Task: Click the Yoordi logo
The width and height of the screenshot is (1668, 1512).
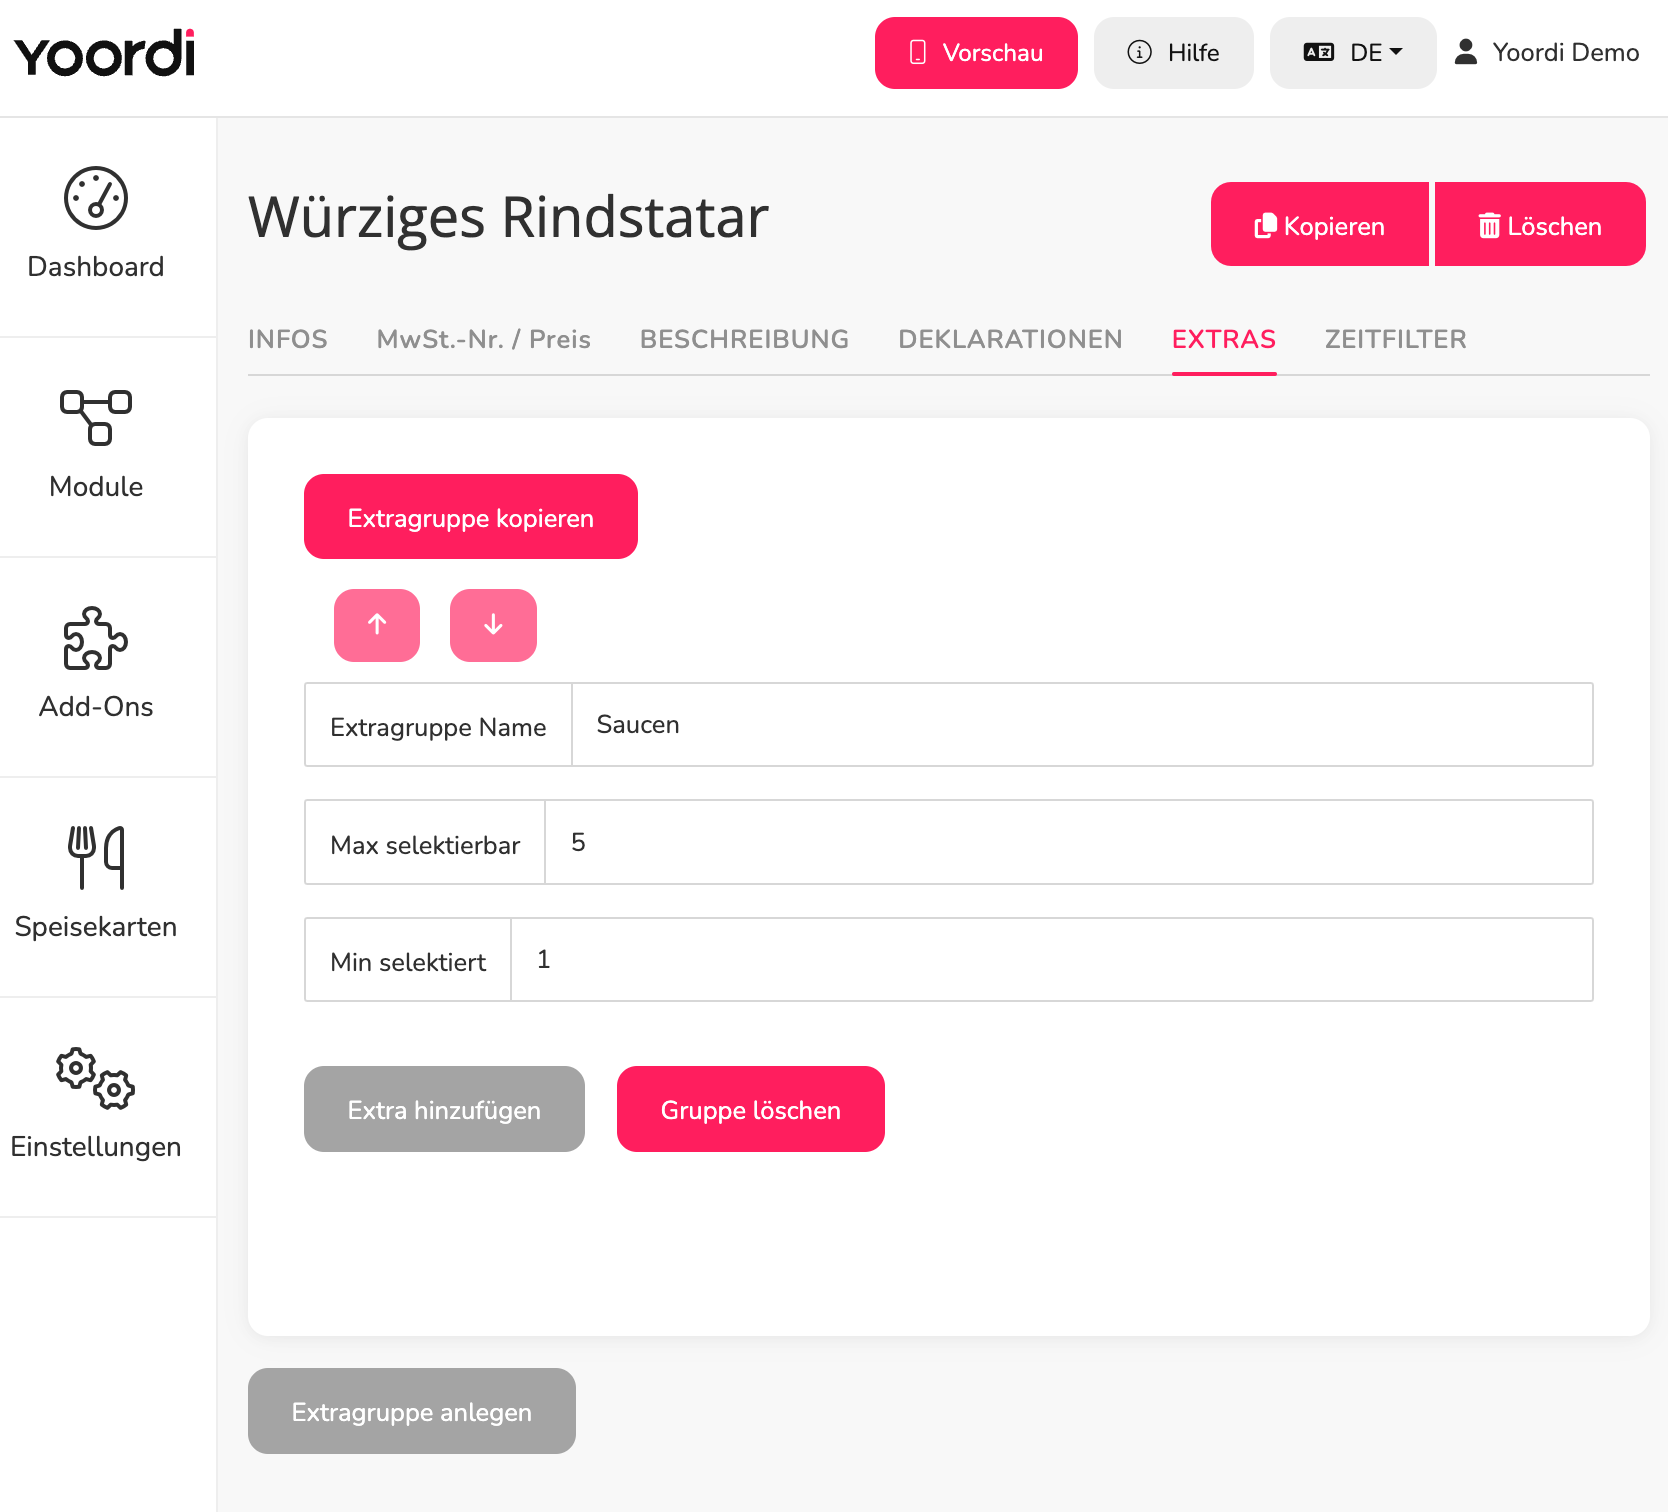Action: point(105,54)
